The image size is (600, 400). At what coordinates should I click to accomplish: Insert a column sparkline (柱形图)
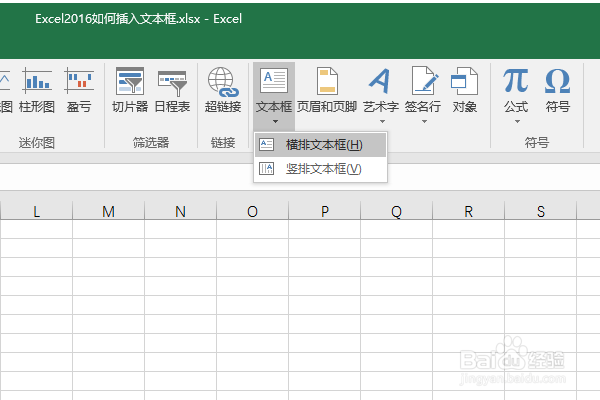[x=37, y=90]
